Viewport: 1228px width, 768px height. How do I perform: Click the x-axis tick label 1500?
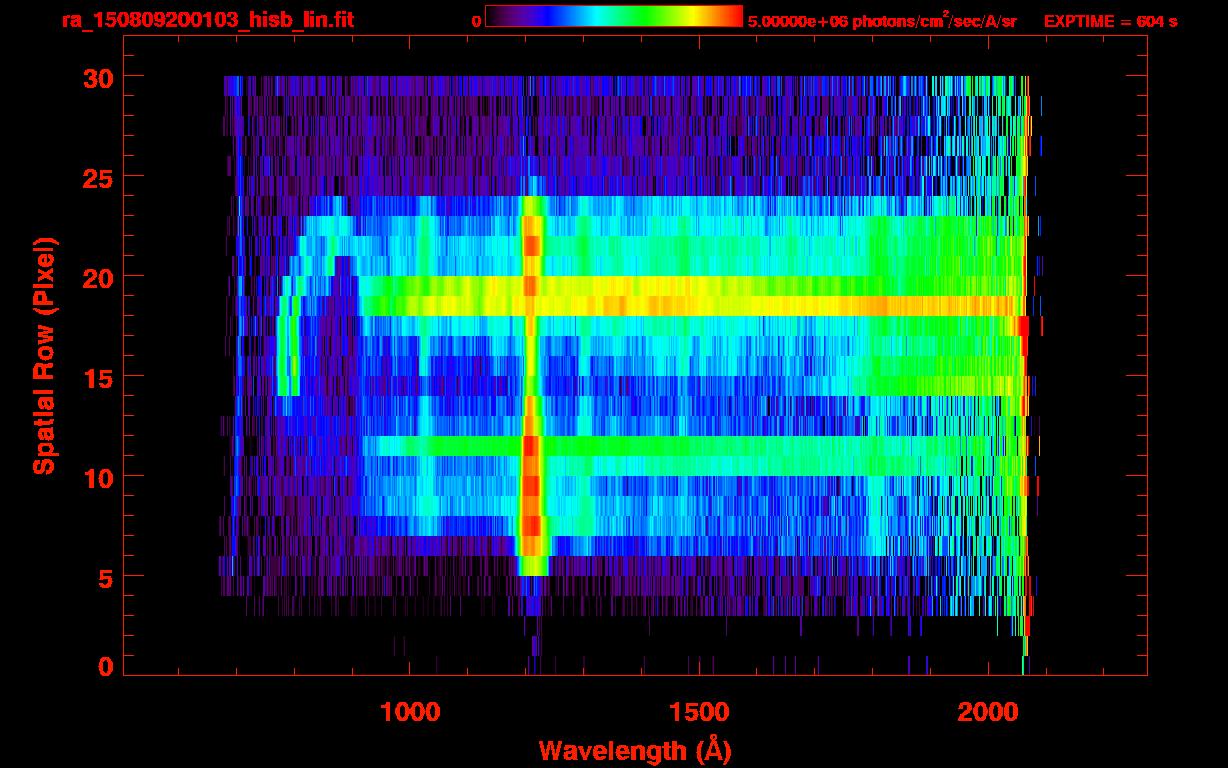[698, 712]
